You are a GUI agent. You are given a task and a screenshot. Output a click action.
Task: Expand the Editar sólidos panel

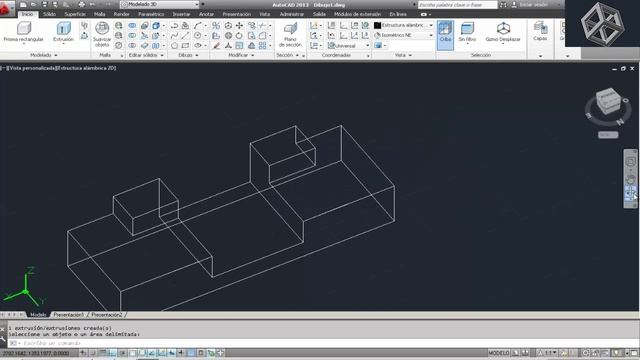pos(146,55)
